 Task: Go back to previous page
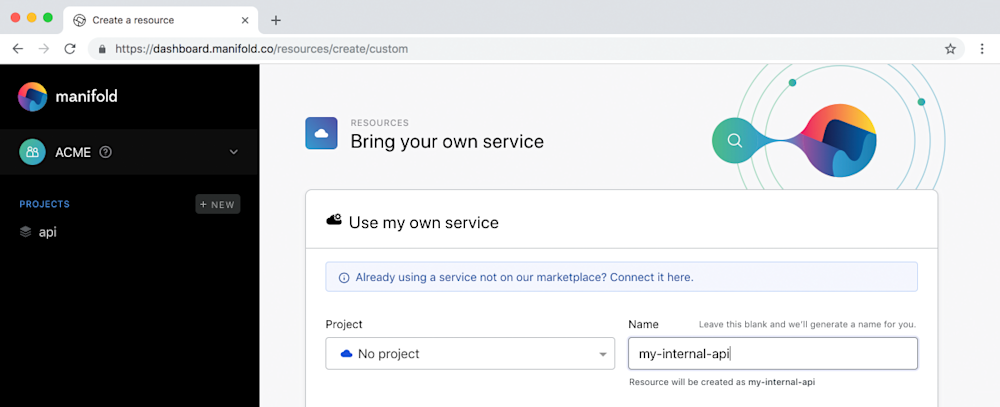pos(18,48)
